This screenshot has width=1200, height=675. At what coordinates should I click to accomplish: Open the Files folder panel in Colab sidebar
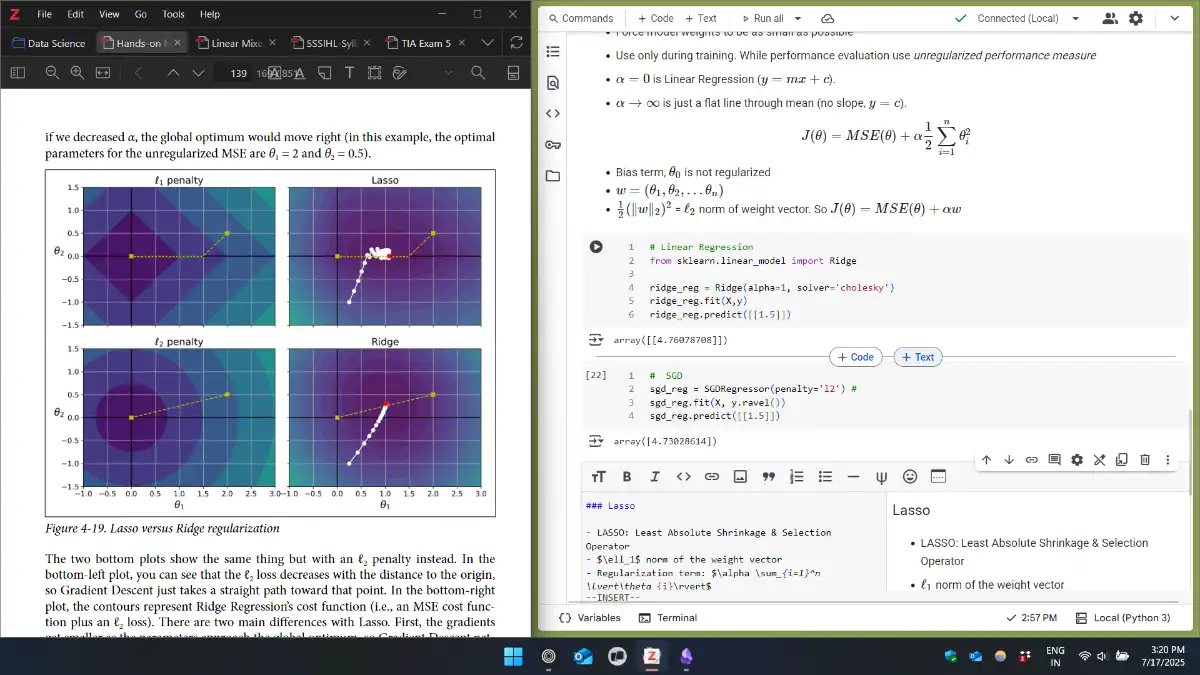coord(553,176)
